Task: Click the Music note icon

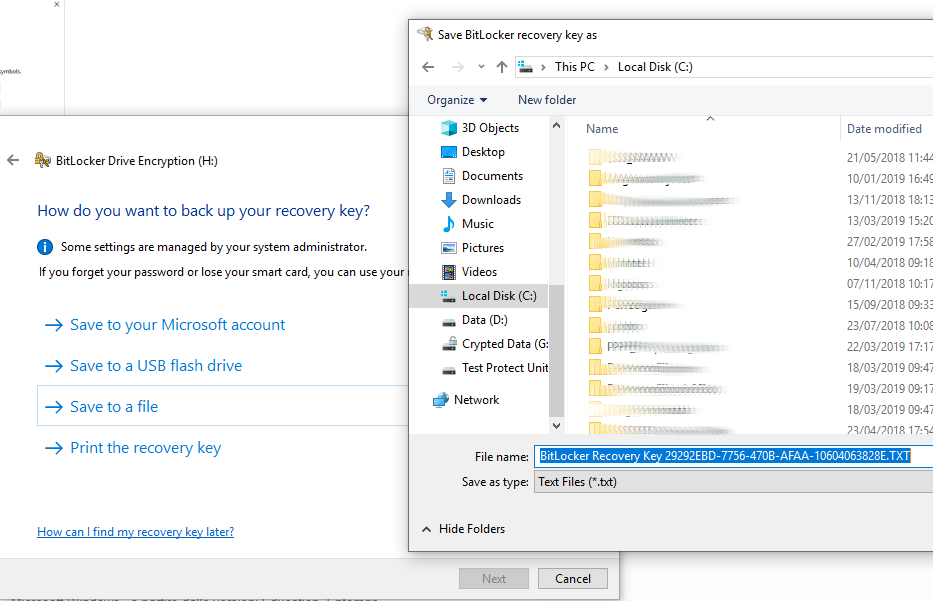Action: click(449, 224)
